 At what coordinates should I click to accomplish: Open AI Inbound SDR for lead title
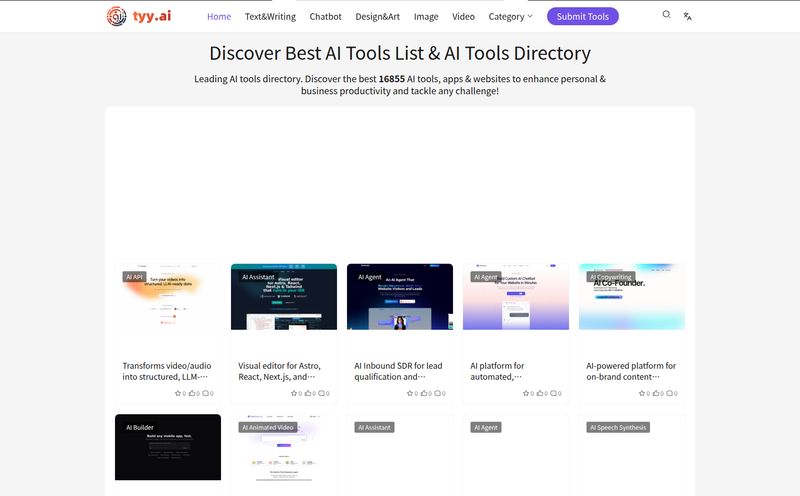click(x=398, y=371)
